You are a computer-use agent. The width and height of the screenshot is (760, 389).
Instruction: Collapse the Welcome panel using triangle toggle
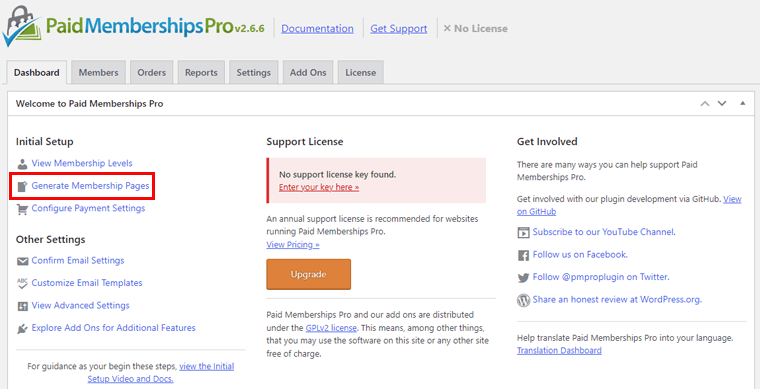743,103
